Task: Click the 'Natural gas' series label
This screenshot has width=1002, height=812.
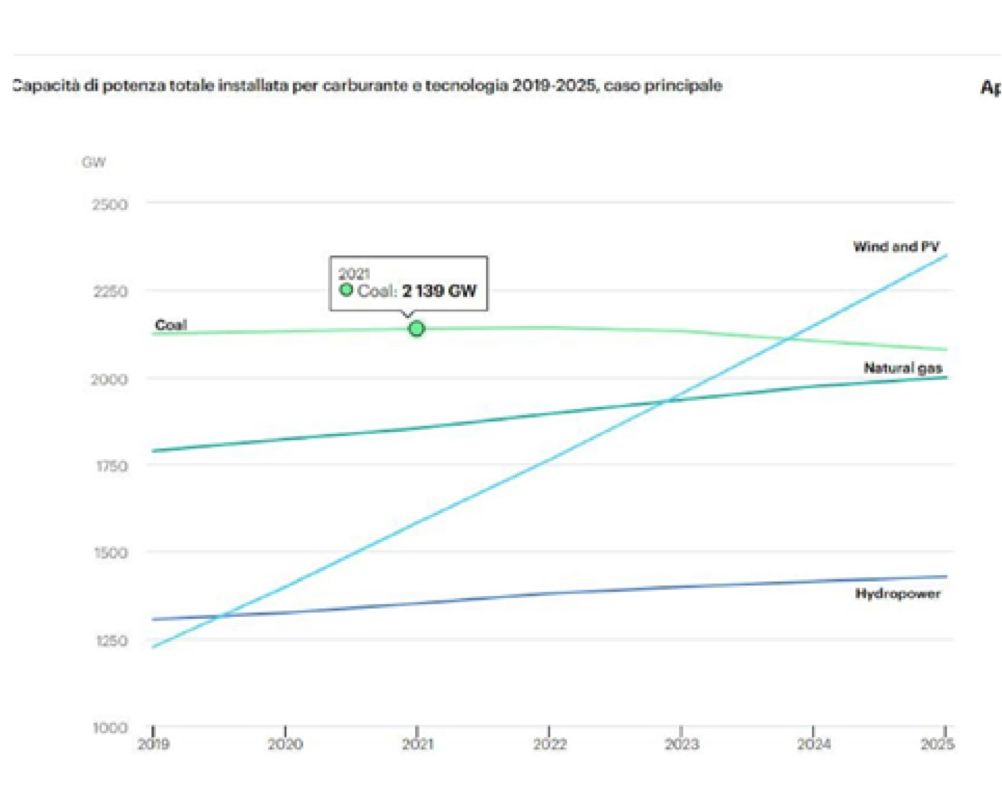Action: (903, 368)
